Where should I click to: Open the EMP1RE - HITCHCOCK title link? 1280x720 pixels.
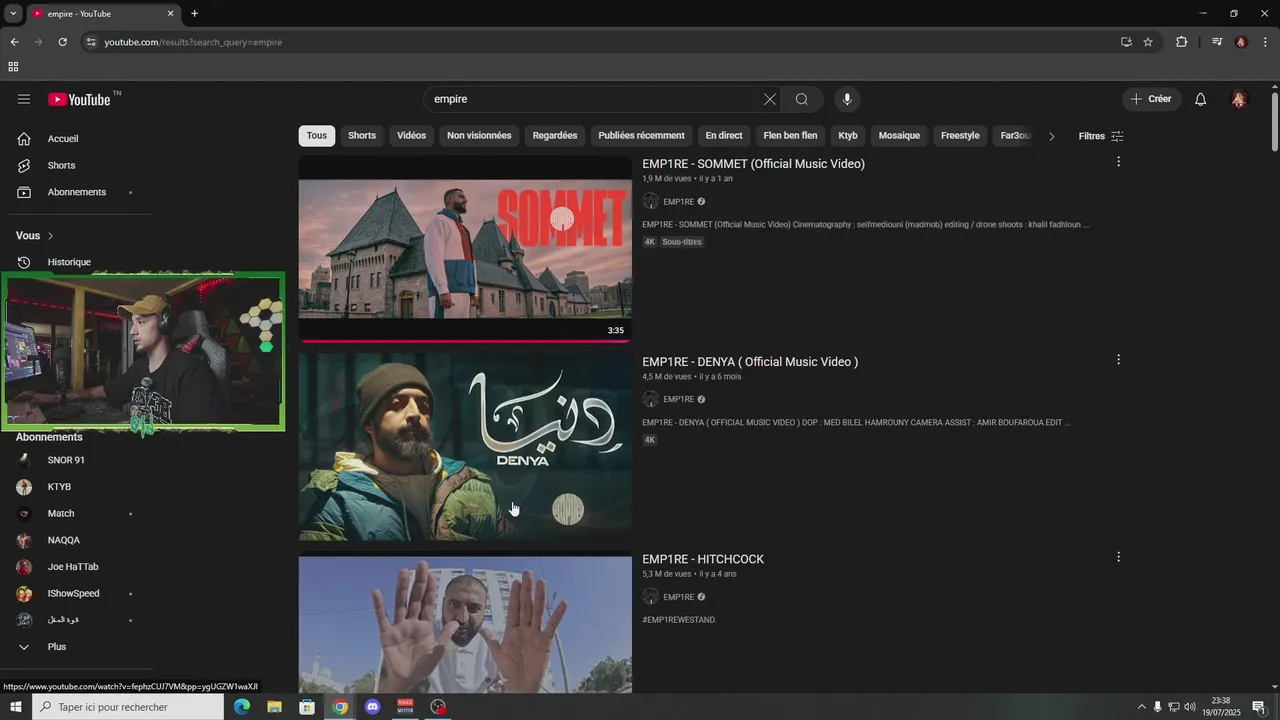coord(703,559)
